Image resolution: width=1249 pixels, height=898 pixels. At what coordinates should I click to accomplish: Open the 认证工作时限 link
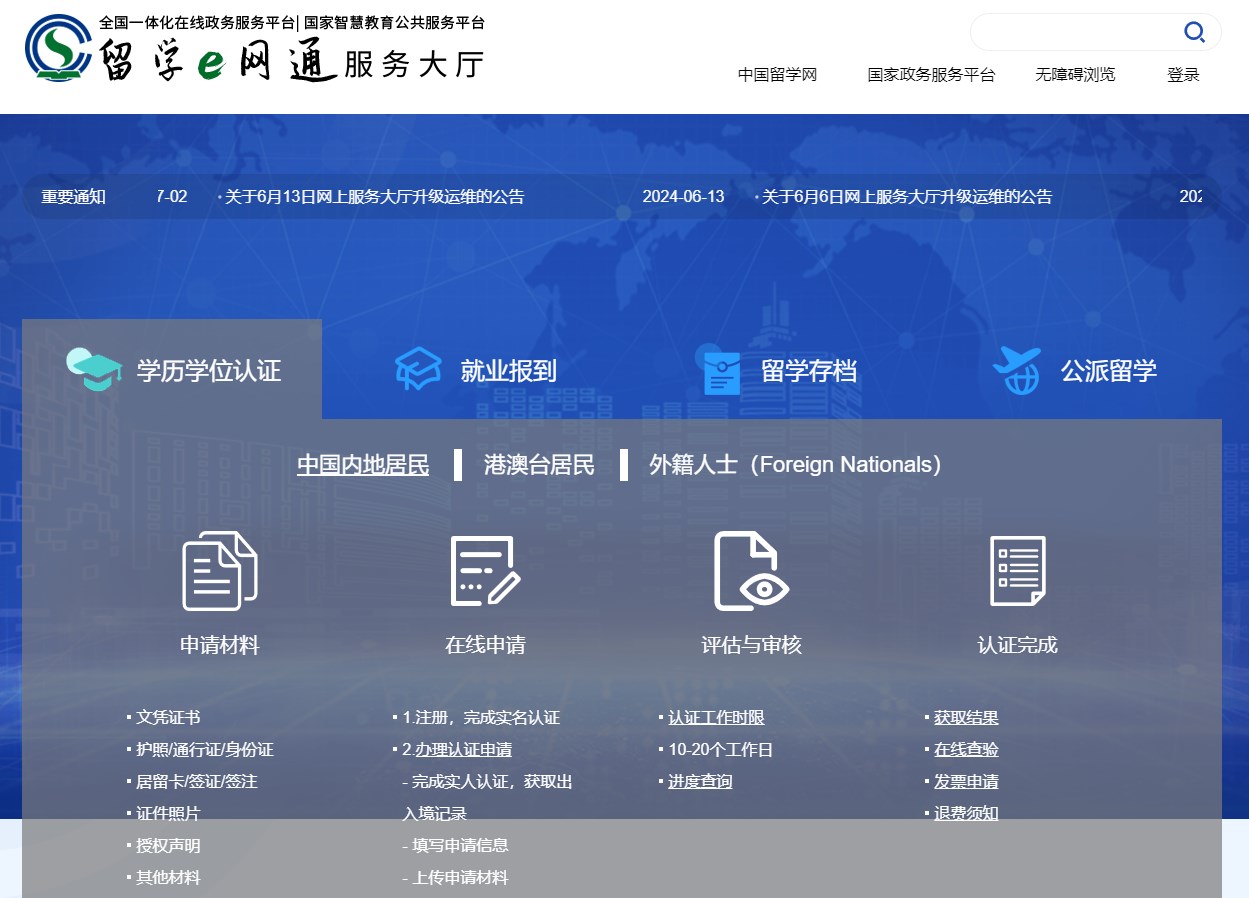(716, 718)
